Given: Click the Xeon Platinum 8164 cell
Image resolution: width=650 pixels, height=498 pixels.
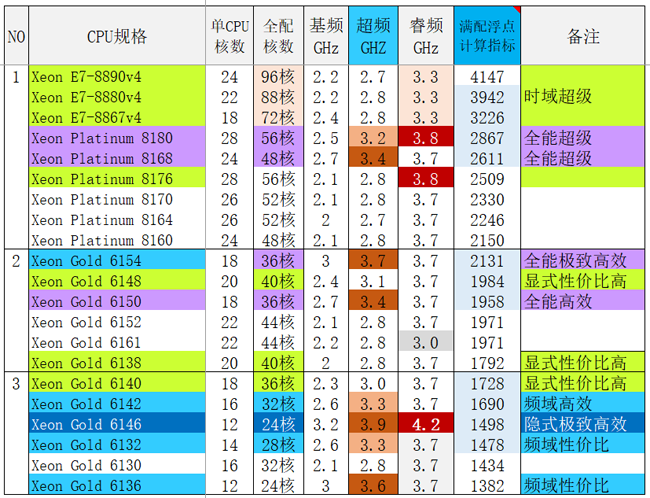Looking at the screenshot, I should click(x=117, y=219).
